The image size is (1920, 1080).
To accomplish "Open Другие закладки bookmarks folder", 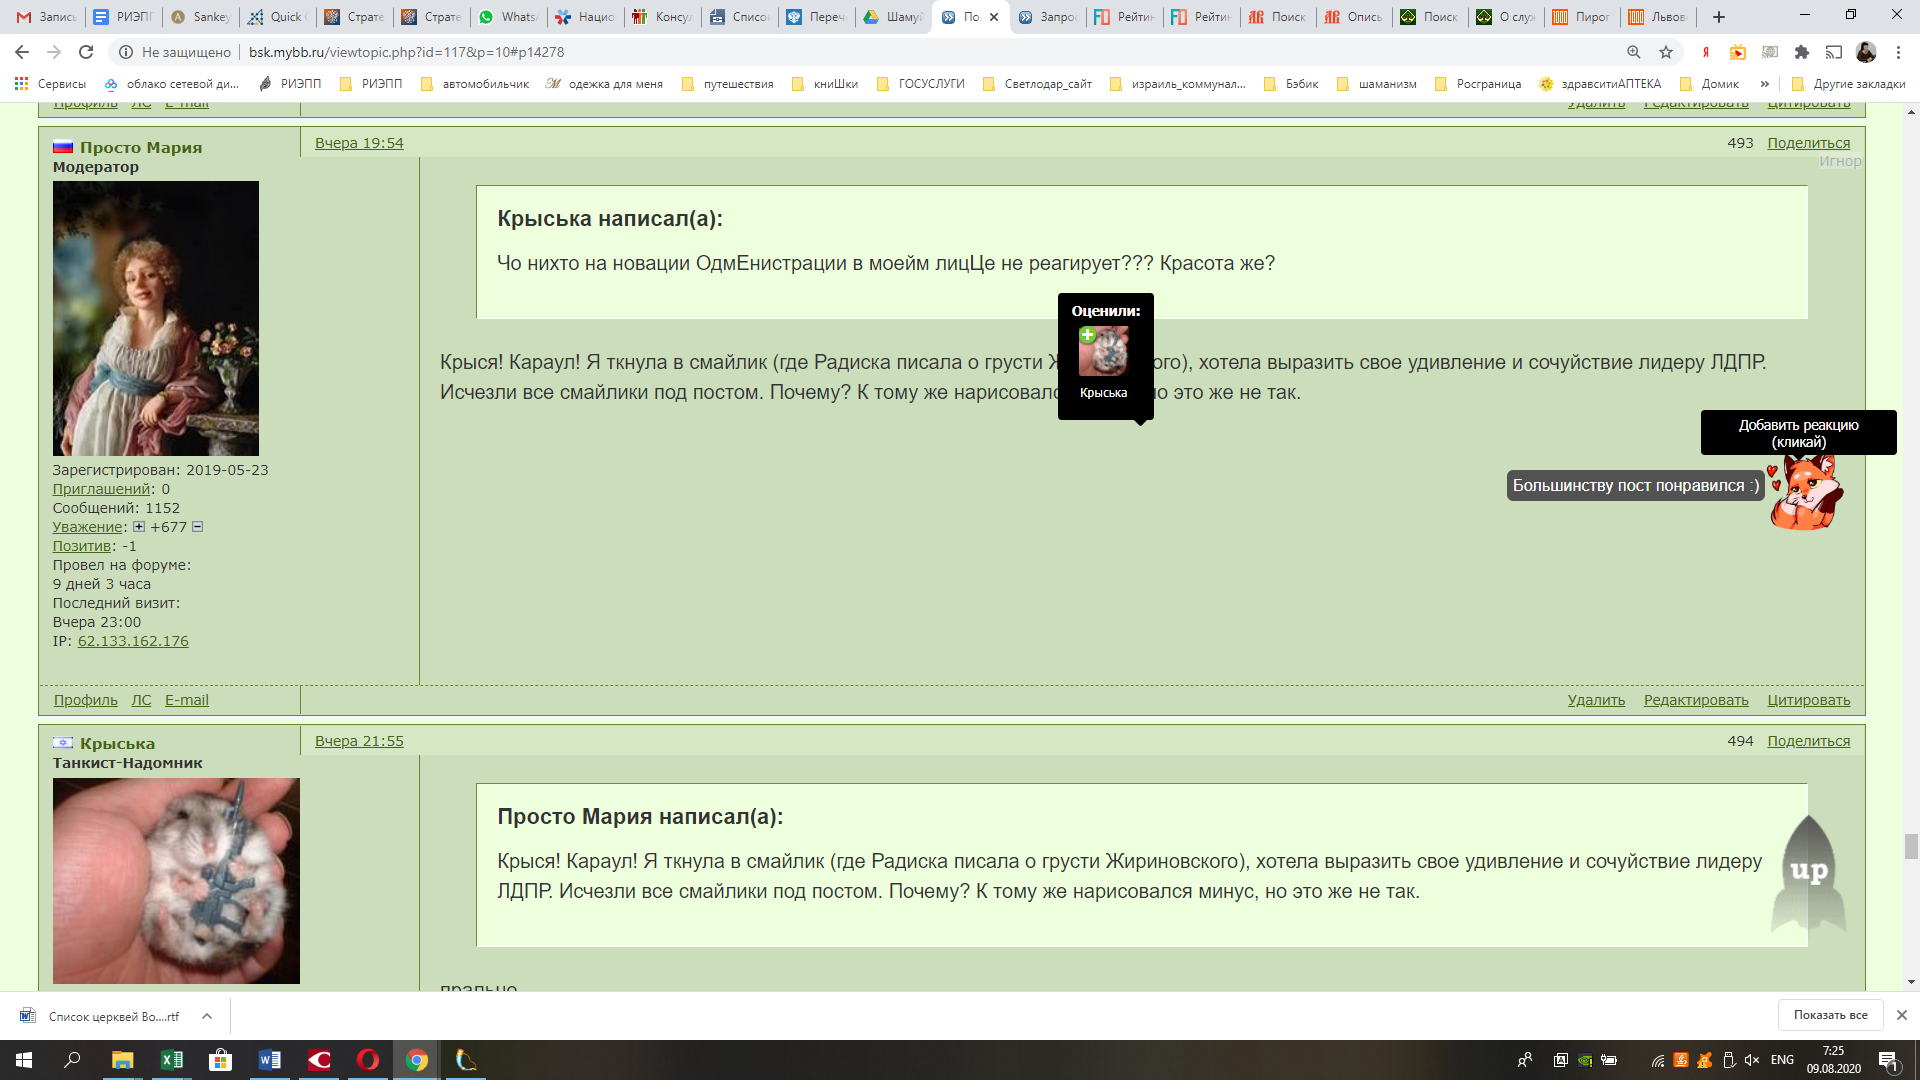I will pyautogui.click(x=1848, y=84).
